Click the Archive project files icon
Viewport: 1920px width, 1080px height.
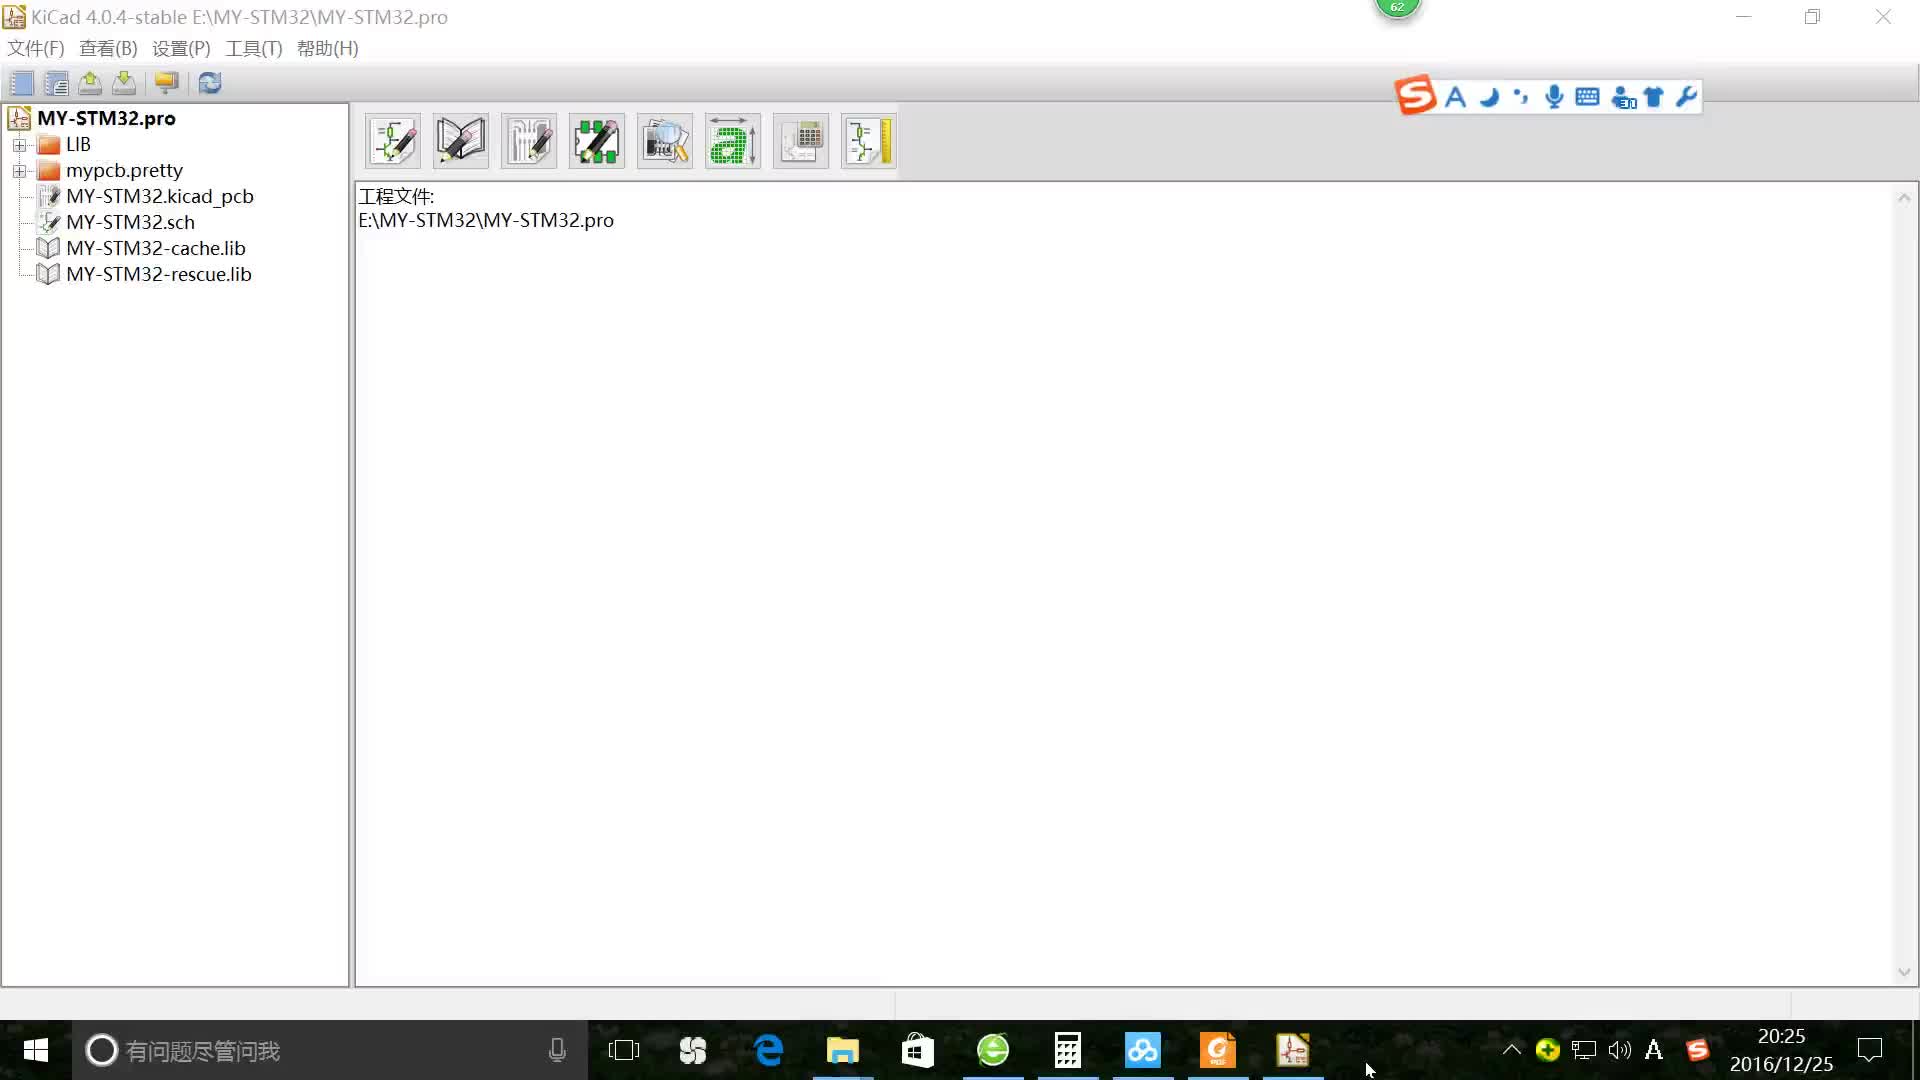166,83
